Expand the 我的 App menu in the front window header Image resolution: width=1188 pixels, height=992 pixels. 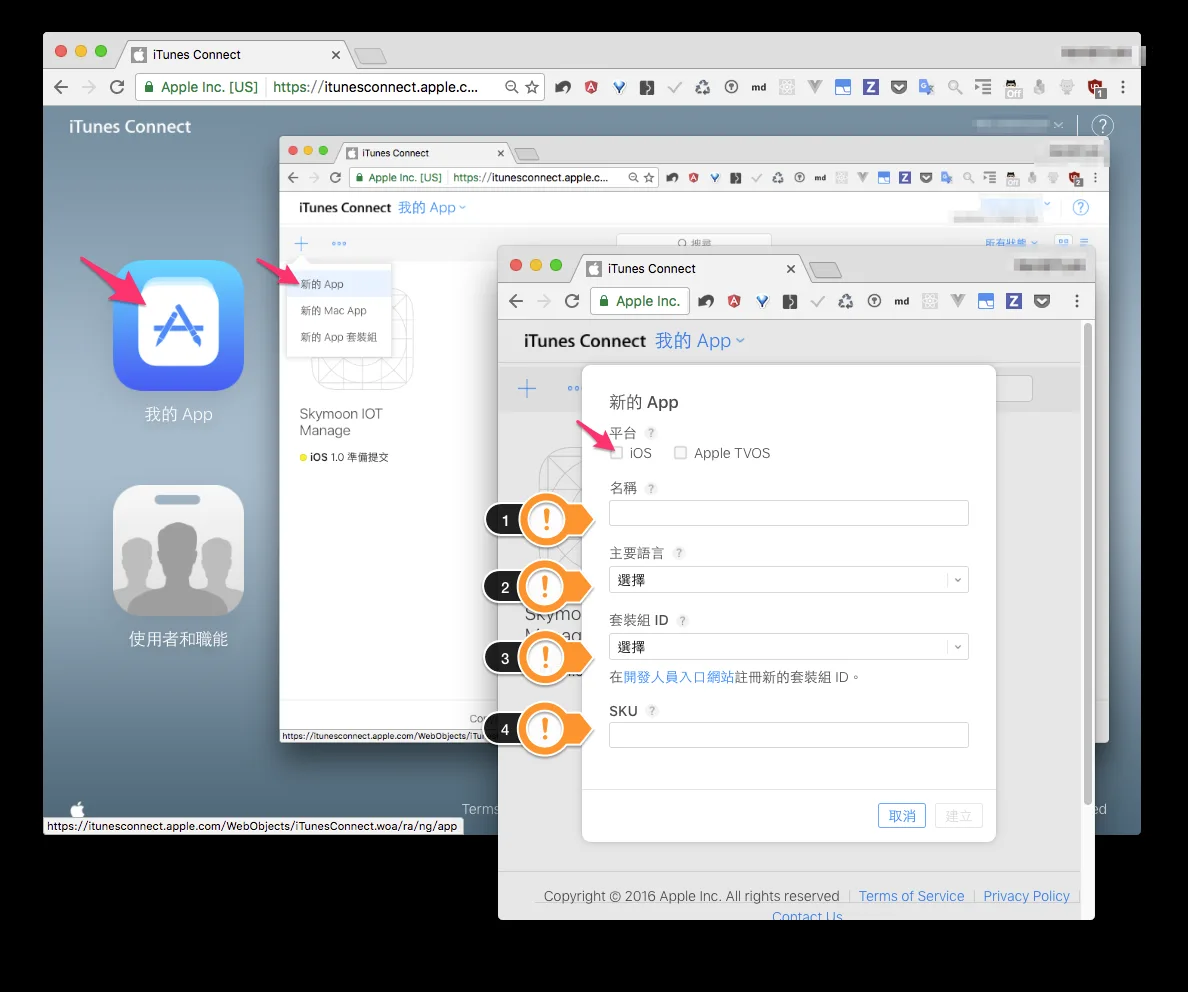(x=699, y=341)
